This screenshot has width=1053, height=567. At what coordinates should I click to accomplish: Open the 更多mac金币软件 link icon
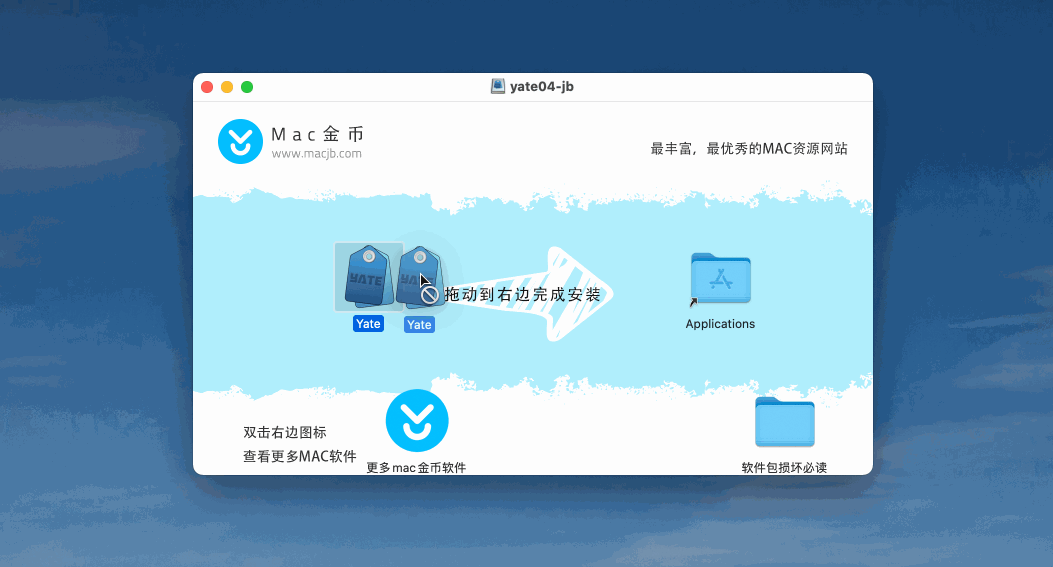click(x=417, y=421)
